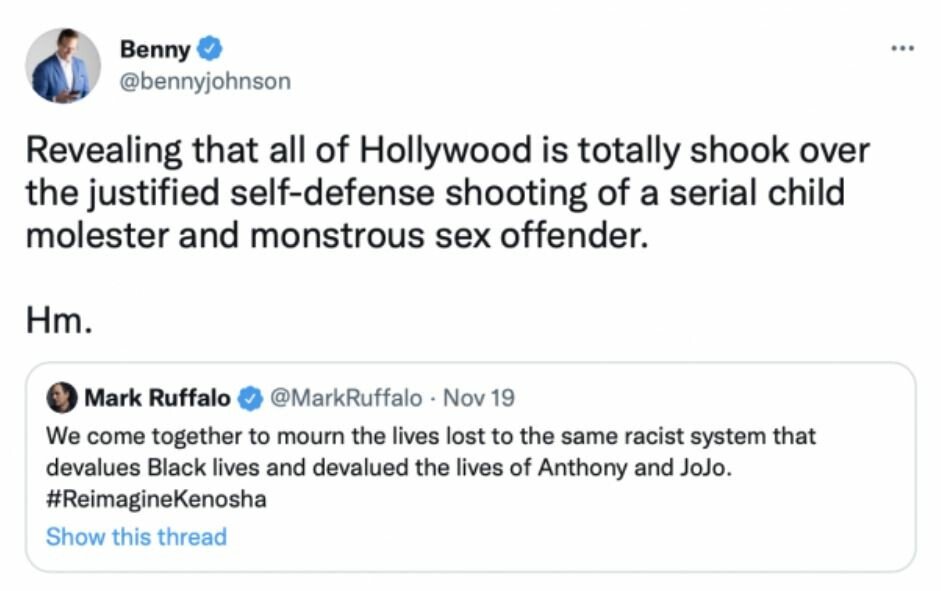Image resolution: width=941 pixels, height=591 pixels.
Task: Click Mark Ruffalo's small avatar
Action: pos(61,398)
